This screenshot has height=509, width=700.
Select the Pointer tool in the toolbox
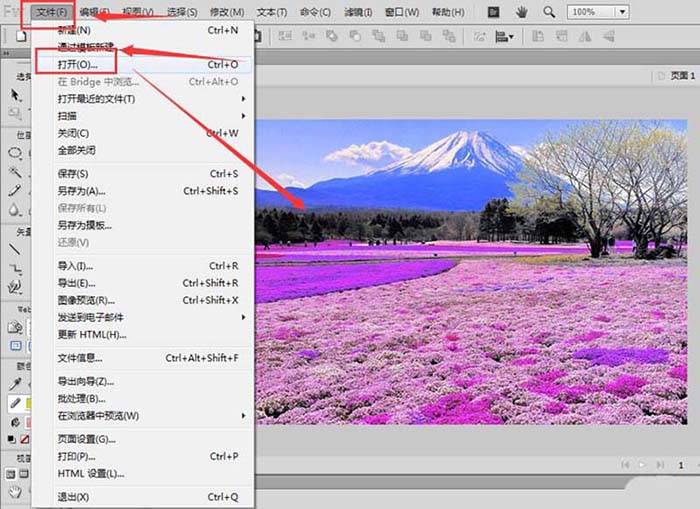point(15,94)
